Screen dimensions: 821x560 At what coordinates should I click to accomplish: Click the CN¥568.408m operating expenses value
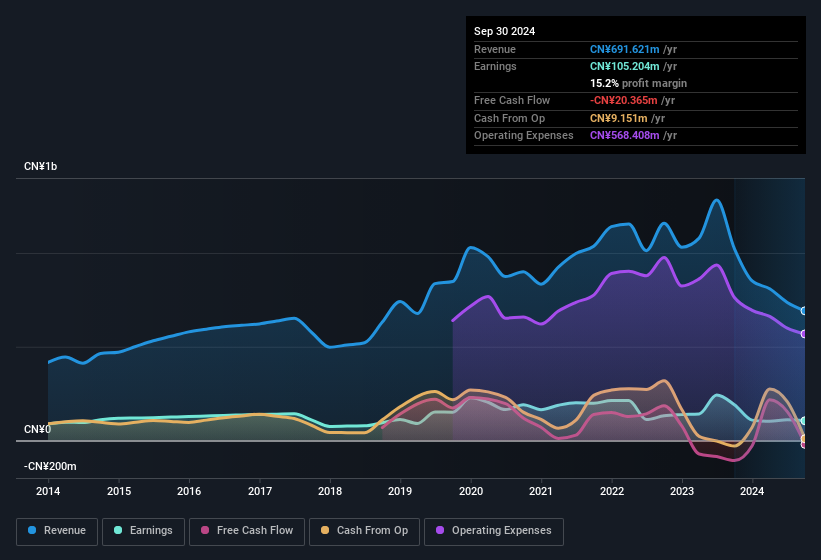tap(624, 136)
